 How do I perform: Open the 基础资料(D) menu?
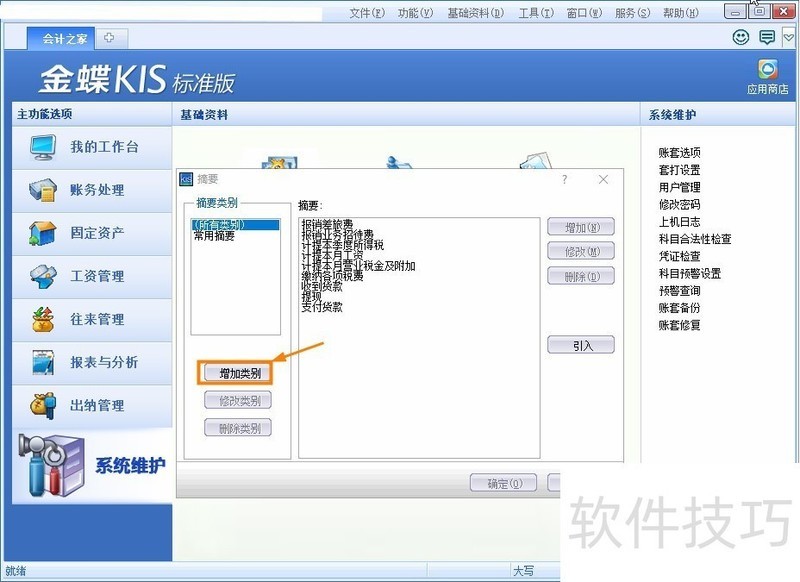pos(476,13)
